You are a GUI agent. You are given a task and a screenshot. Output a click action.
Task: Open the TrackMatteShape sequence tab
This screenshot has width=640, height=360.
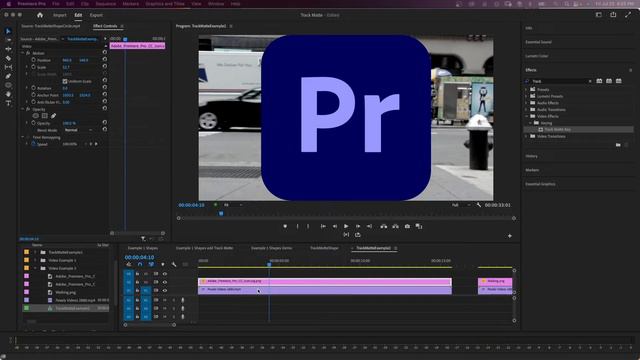[x=324, y=248]
